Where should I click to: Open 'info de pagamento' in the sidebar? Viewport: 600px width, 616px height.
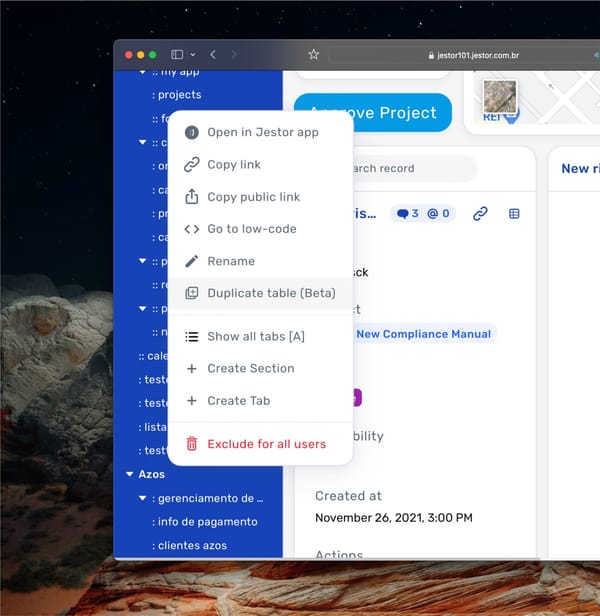click(206, 521)
